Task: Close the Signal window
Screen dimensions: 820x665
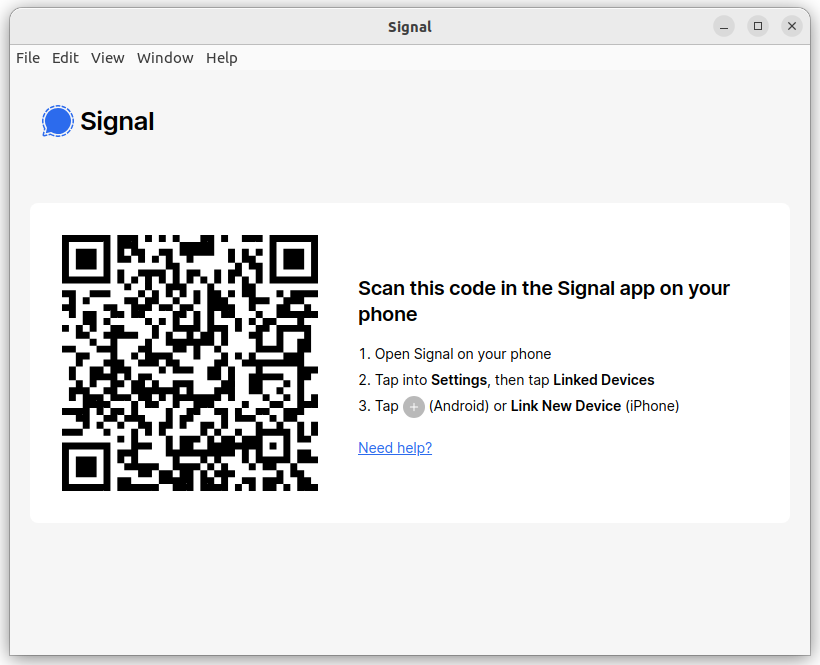Action: pos(792,26)
